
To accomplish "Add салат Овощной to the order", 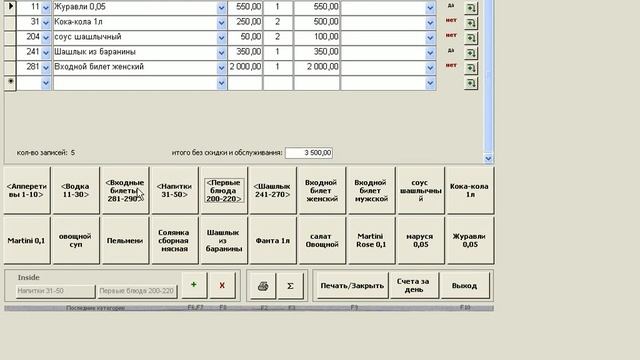I will coord(322,240).
